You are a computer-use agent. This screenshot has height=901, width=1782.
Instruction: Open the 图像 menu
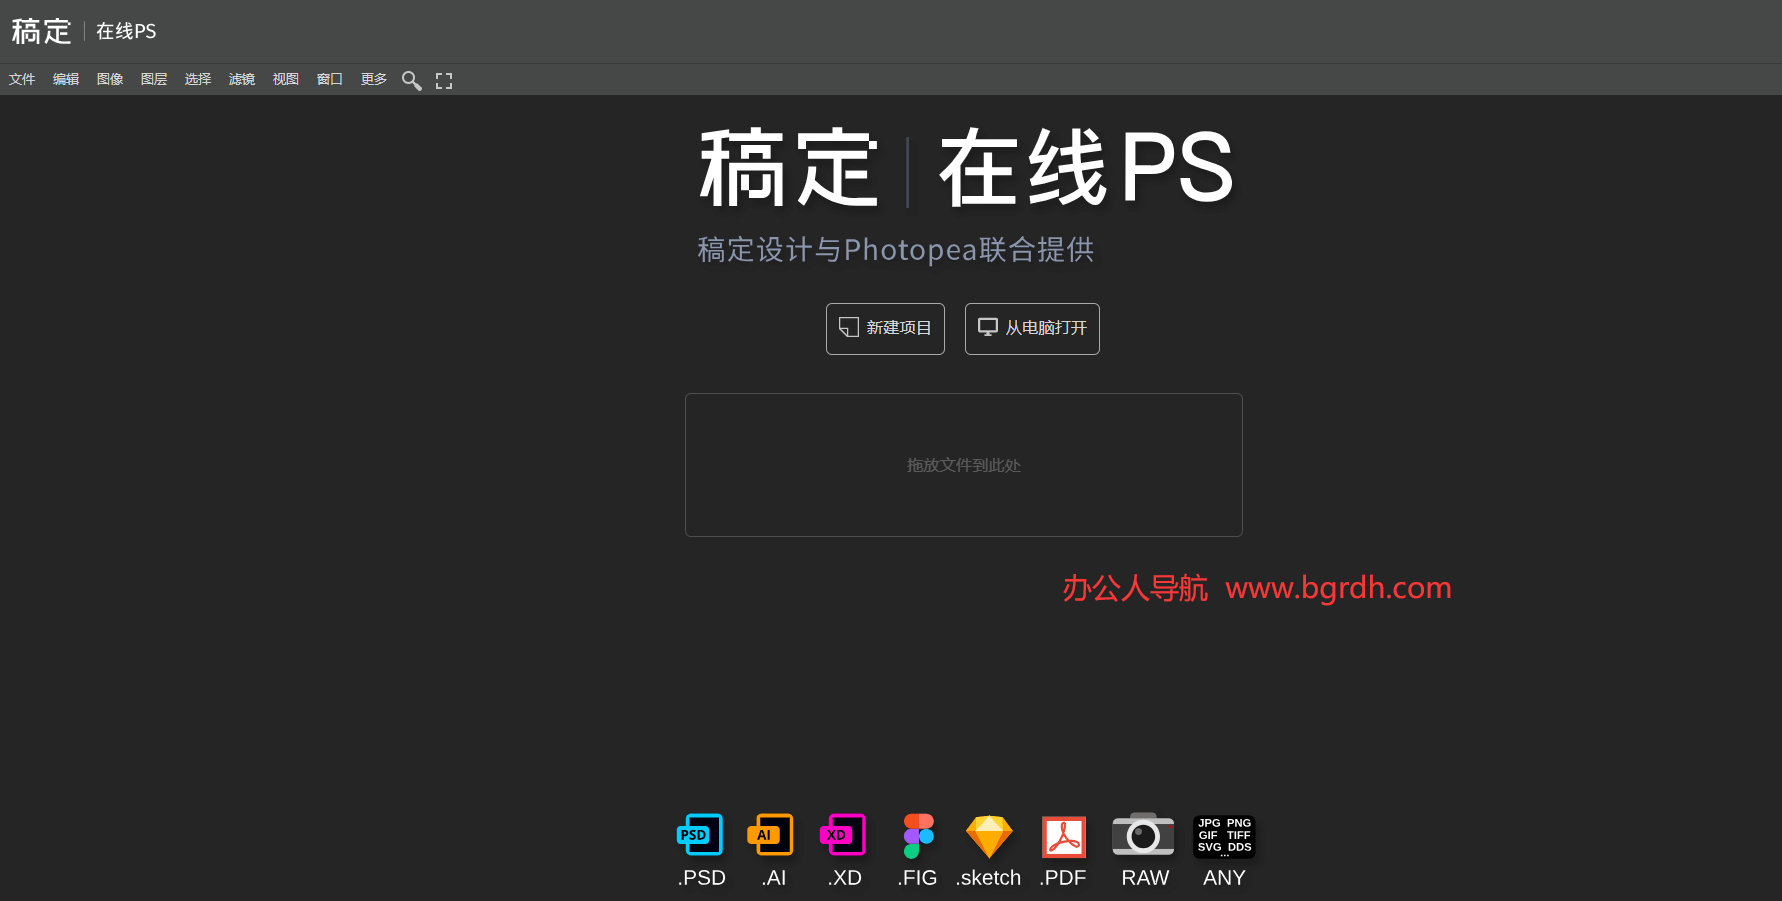click(110, 79)
